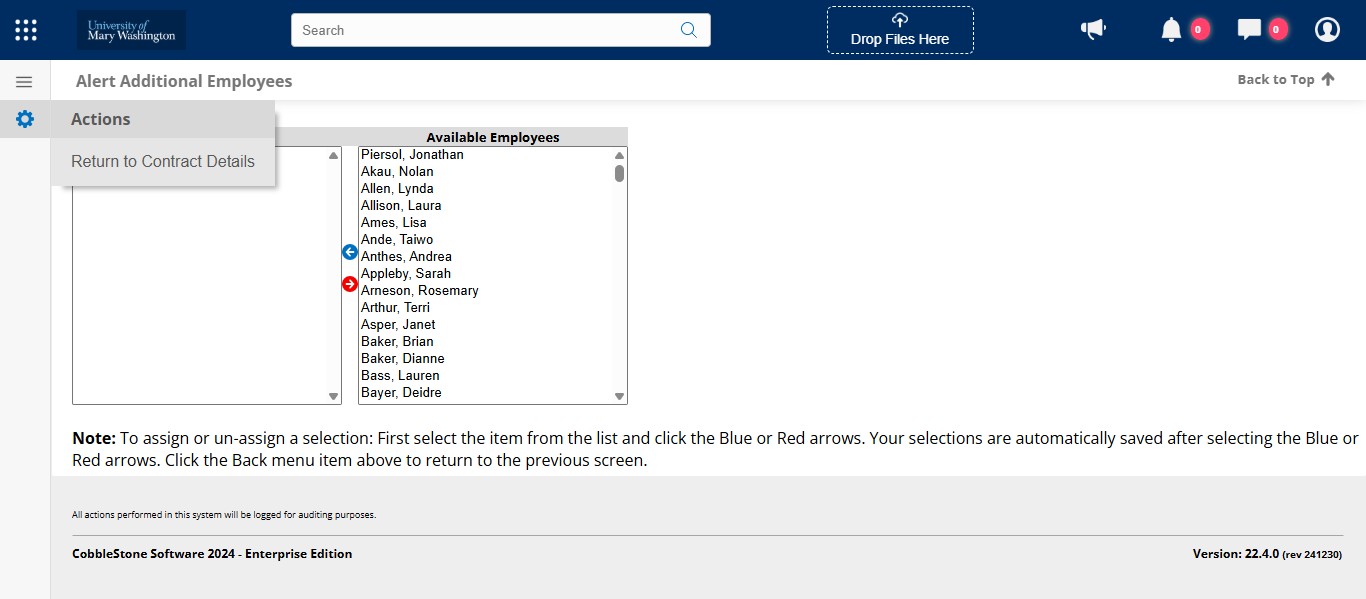The image size is (1366, 599).
Task: Select Akau, Nolan from Available Employees
Action: (x=397, y=171)
